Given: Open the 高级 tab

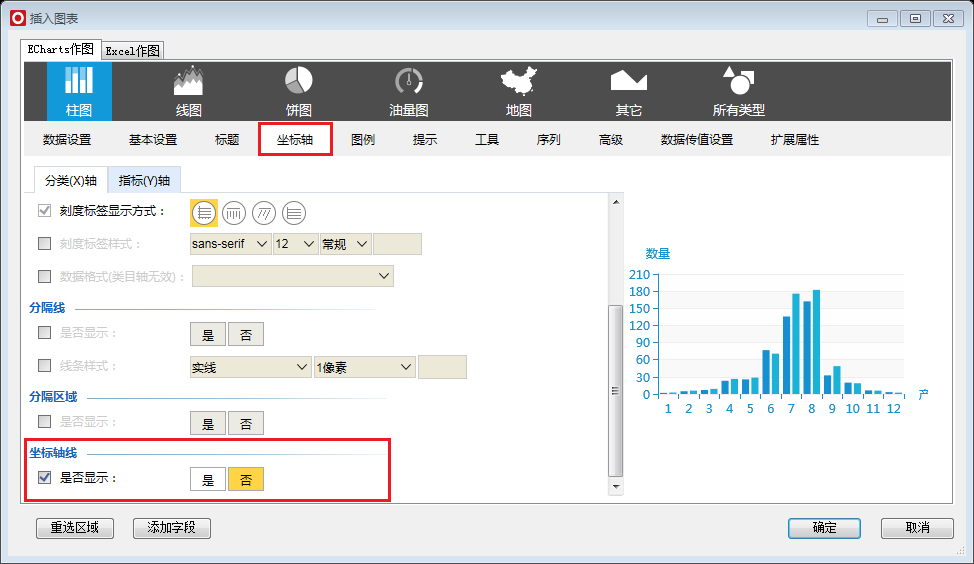Looking at the screenshot, I should point(611,139).
